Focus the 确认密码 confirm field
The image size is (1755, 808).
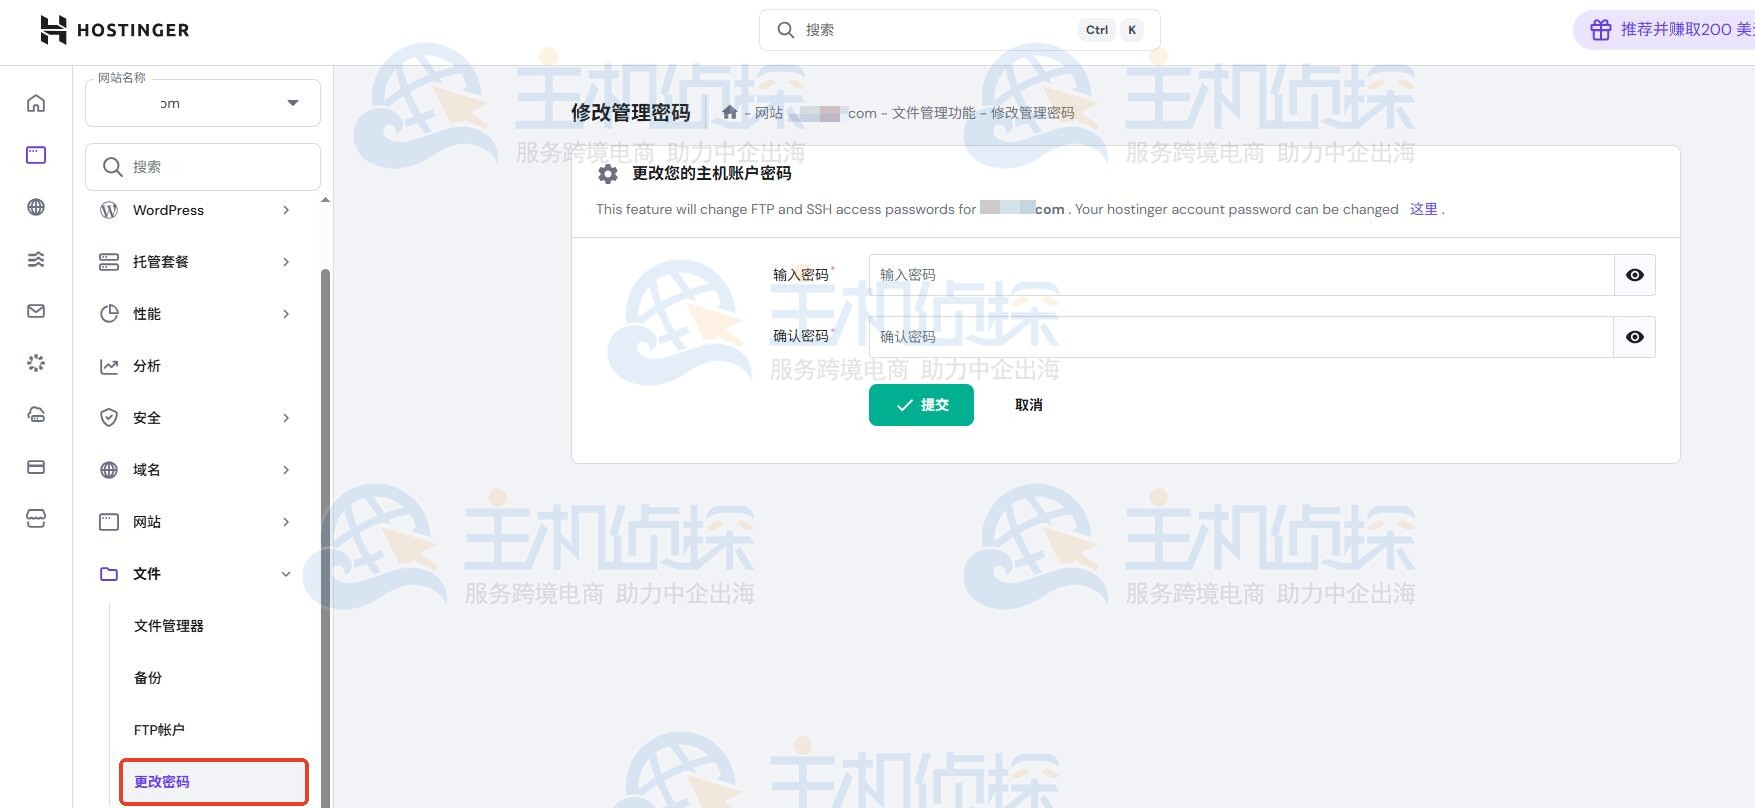(1241, 337)
